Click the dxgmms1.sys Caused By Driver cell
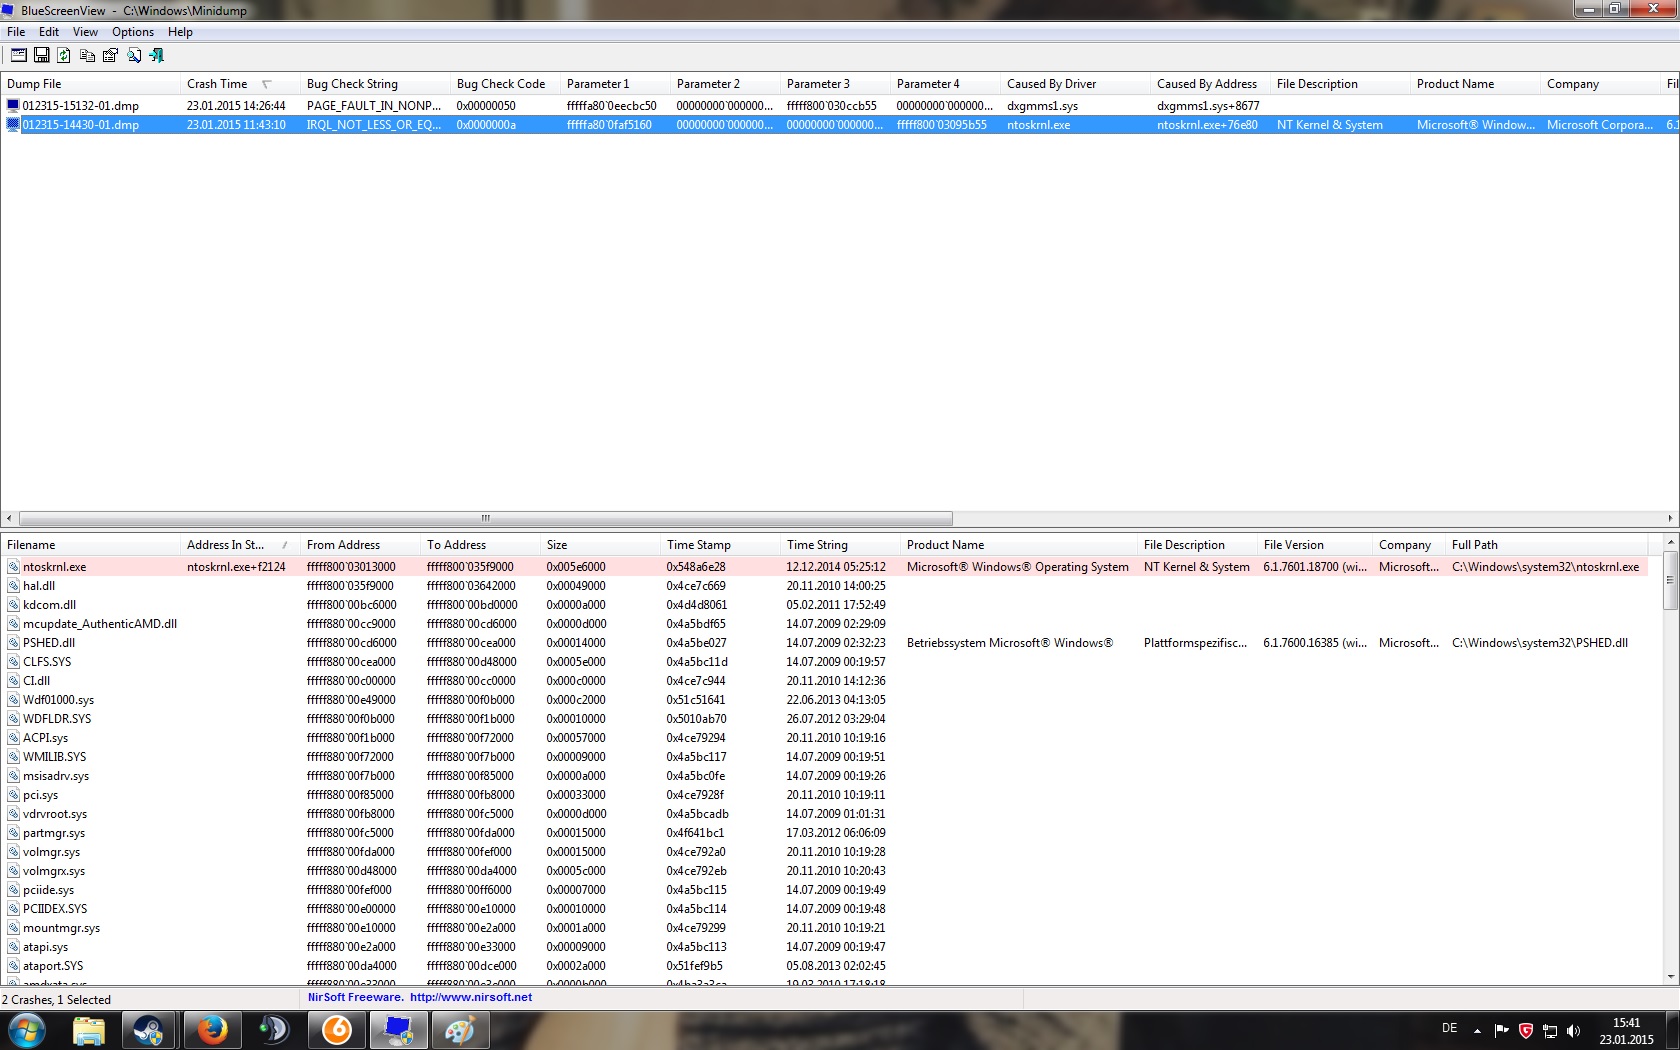This screenshot has height=1050, width=1680. coord(1042,106)
